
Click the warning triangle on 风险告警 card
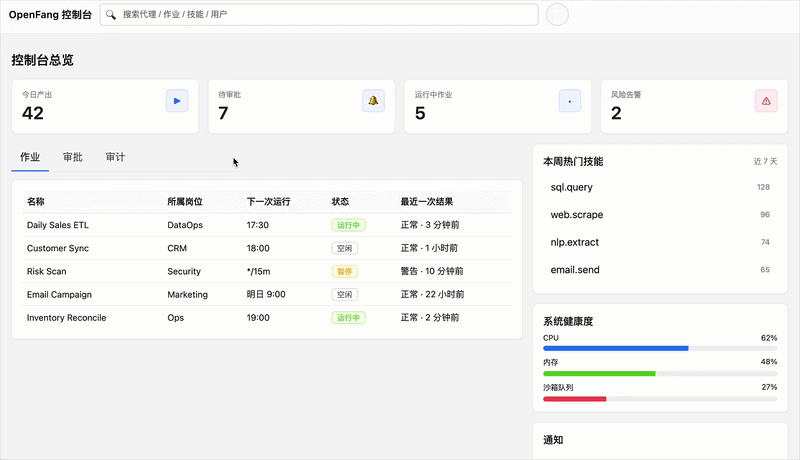tap(765, 101)
